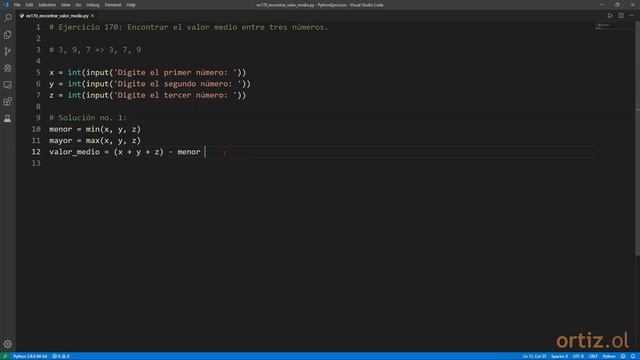Click line number 10 in gutter
Screen dimensions: 640x360
coord(36,129)
